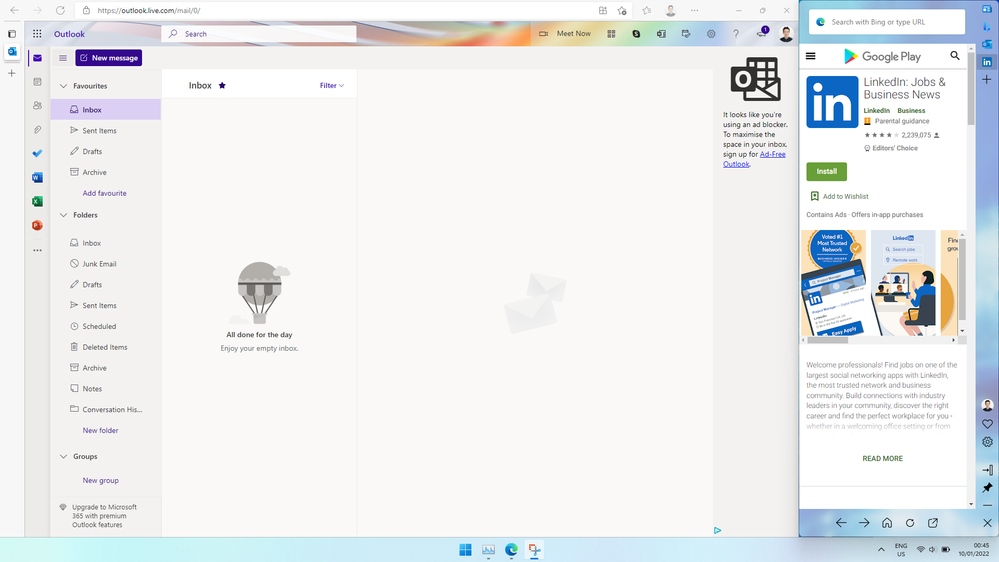Image resolution: width=999 pixels, height=562 pixels.
Task: Toggle the Inbox favourite star
Action: [x=222, y=85]
